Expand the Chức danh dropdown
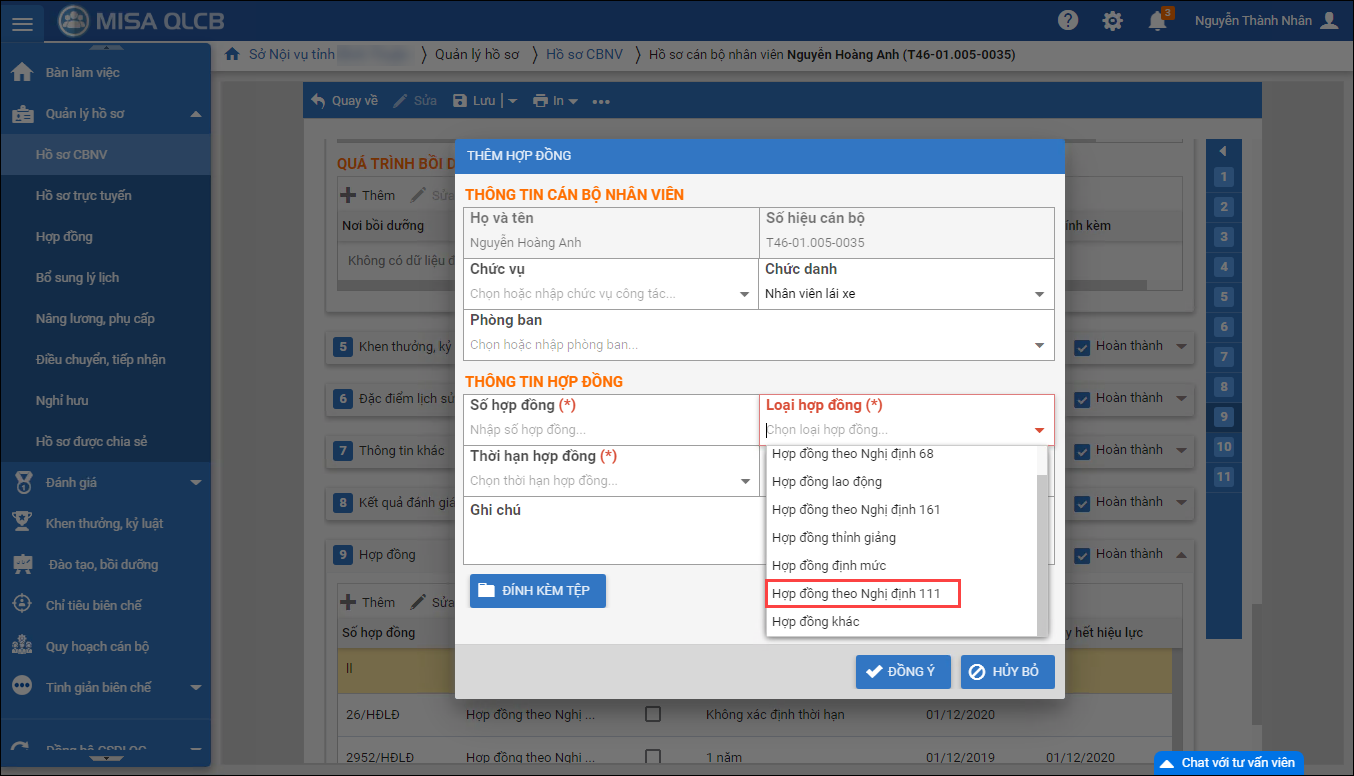Screen dimensions: 1354x776 click(x=1040, y=295)
